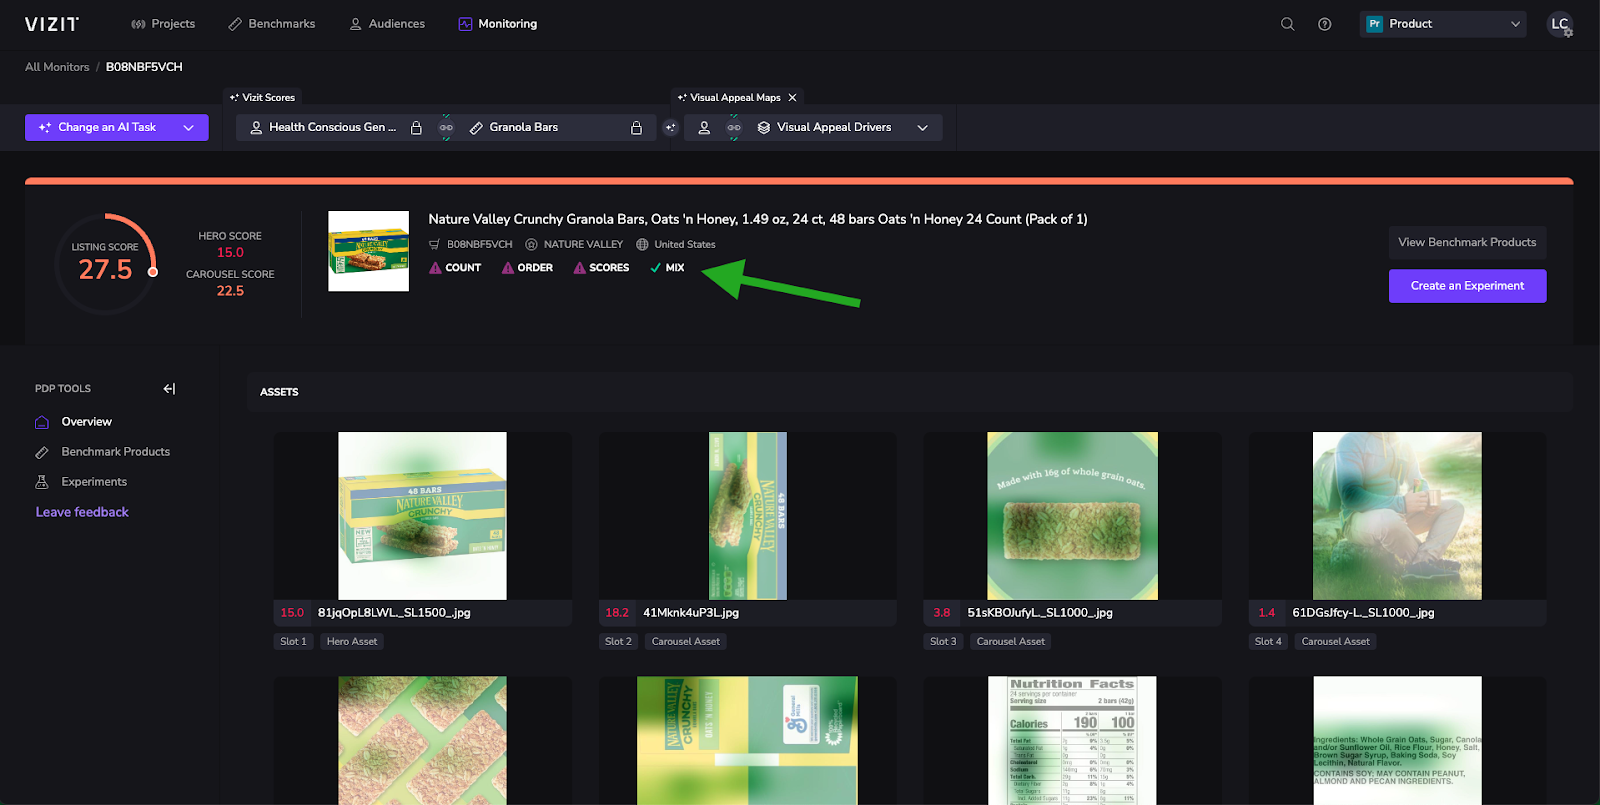
Task: Click the COUNT warning indicator
Action: (x=455, y=268)
